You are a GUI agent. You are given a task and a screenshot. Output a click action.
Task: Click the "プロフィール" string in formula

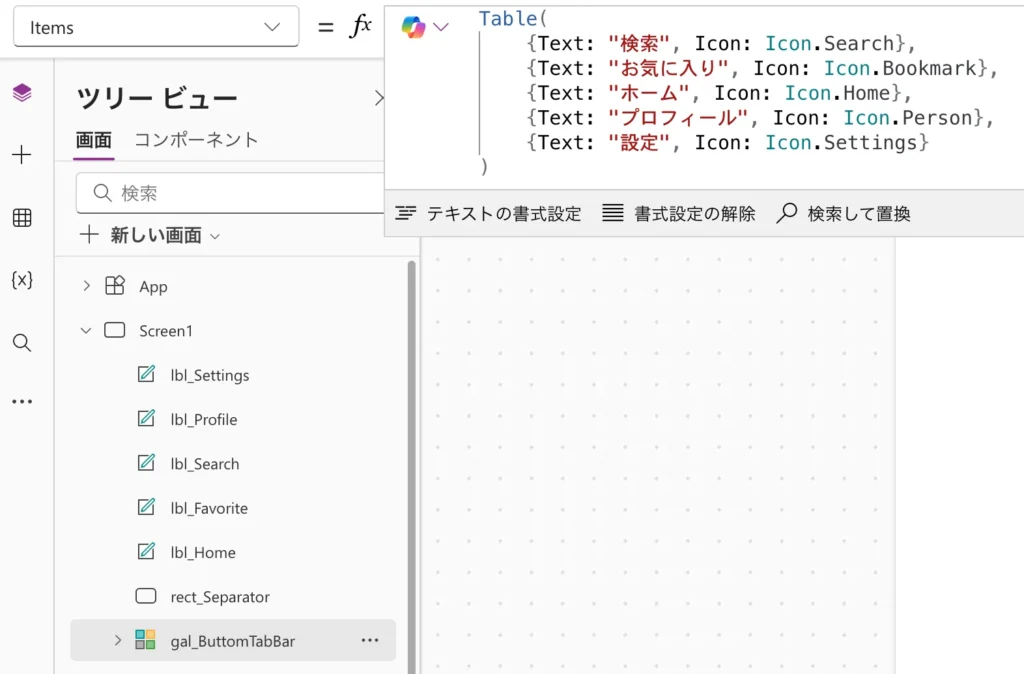(x=678, y=118)
